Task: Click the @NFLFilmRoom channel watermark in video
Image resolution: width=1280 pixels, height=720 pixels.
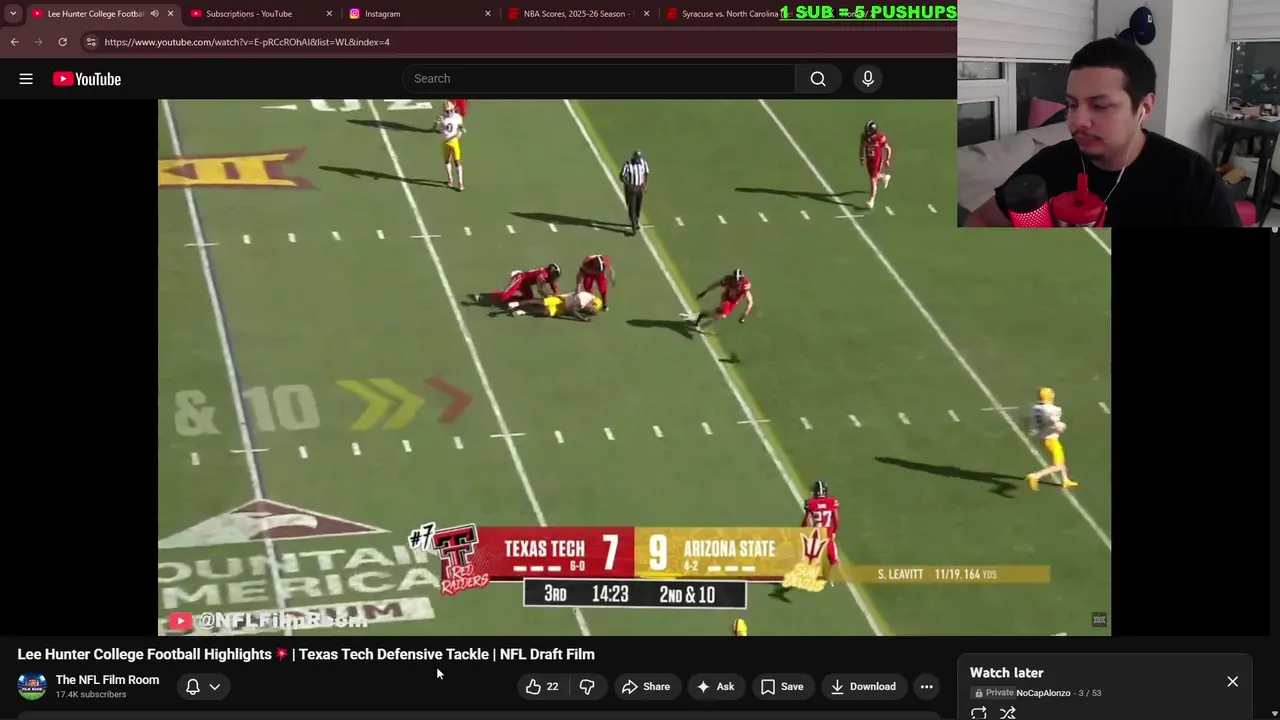Action: tap(268, 621)
